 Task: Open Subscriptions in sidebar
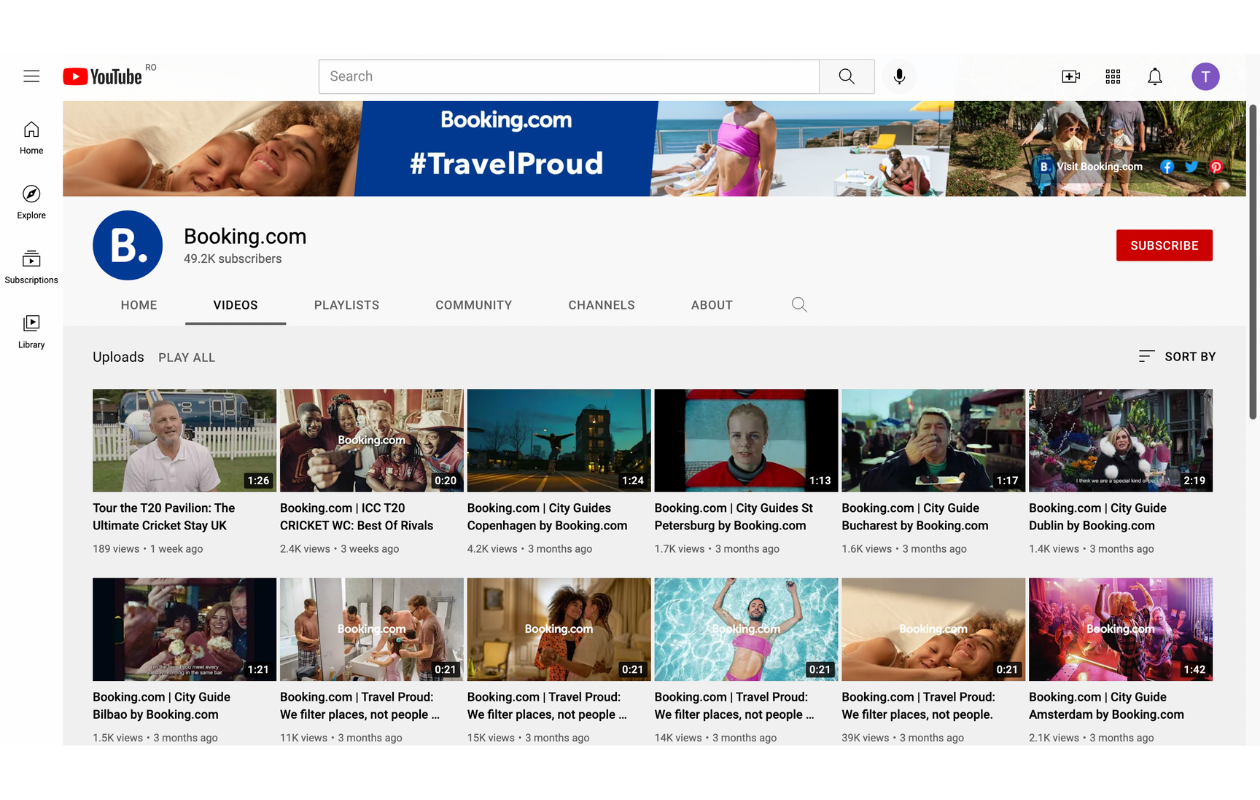click(x=31, y=267)
